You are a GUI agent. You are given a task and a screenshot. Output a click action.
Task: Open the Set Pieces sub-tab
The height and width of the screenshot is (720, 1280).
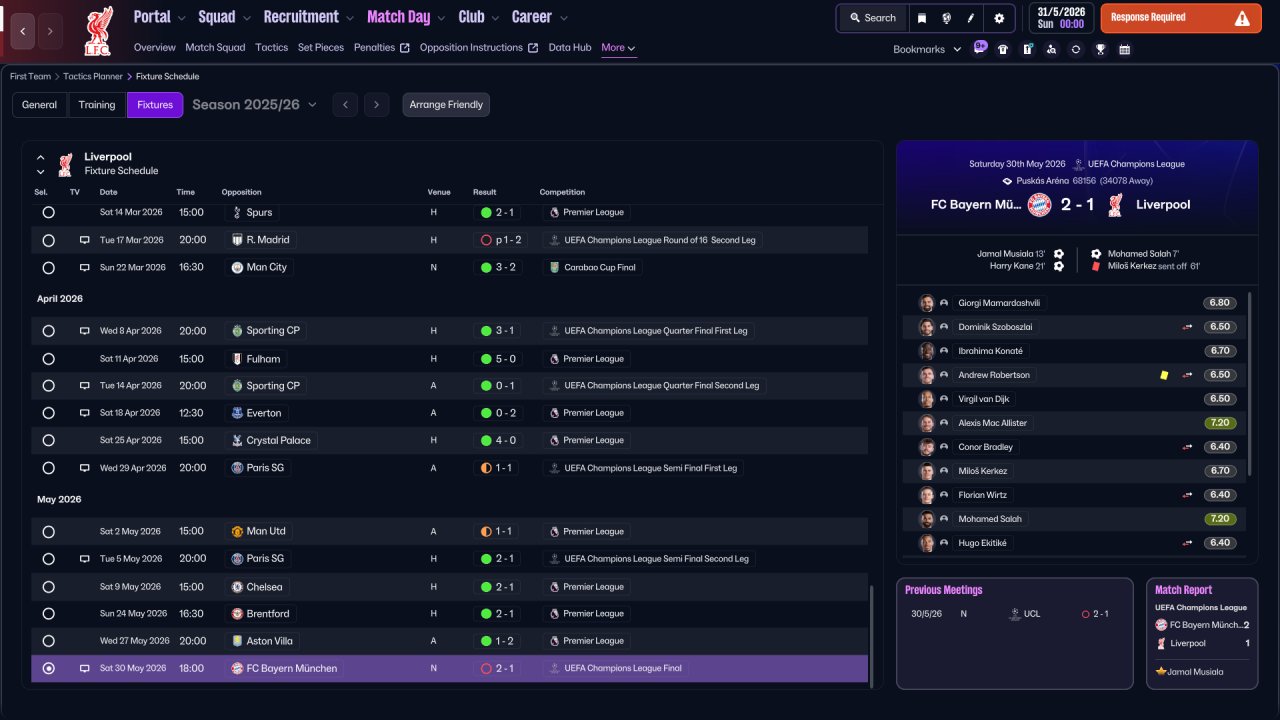(321, 47)
